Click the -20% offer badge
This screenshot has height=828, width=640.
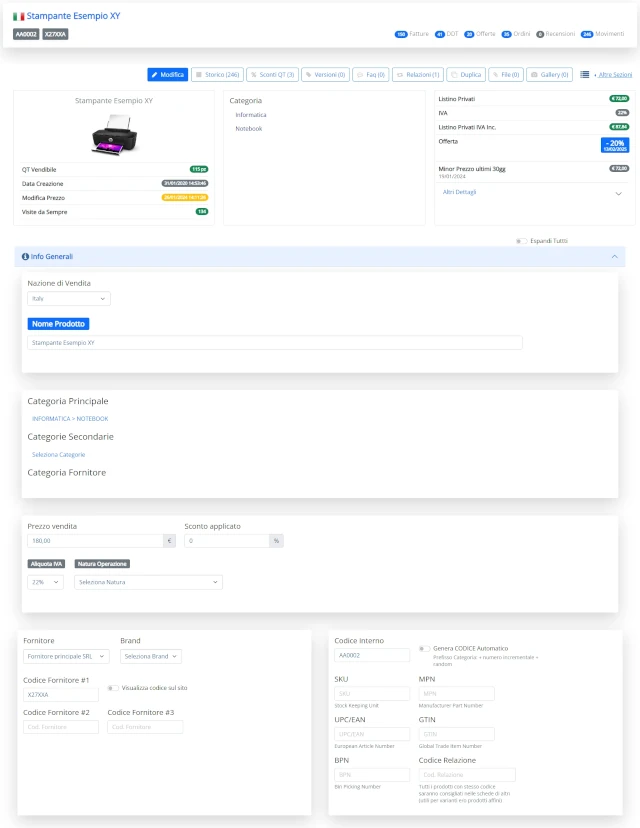coord(615,145)
